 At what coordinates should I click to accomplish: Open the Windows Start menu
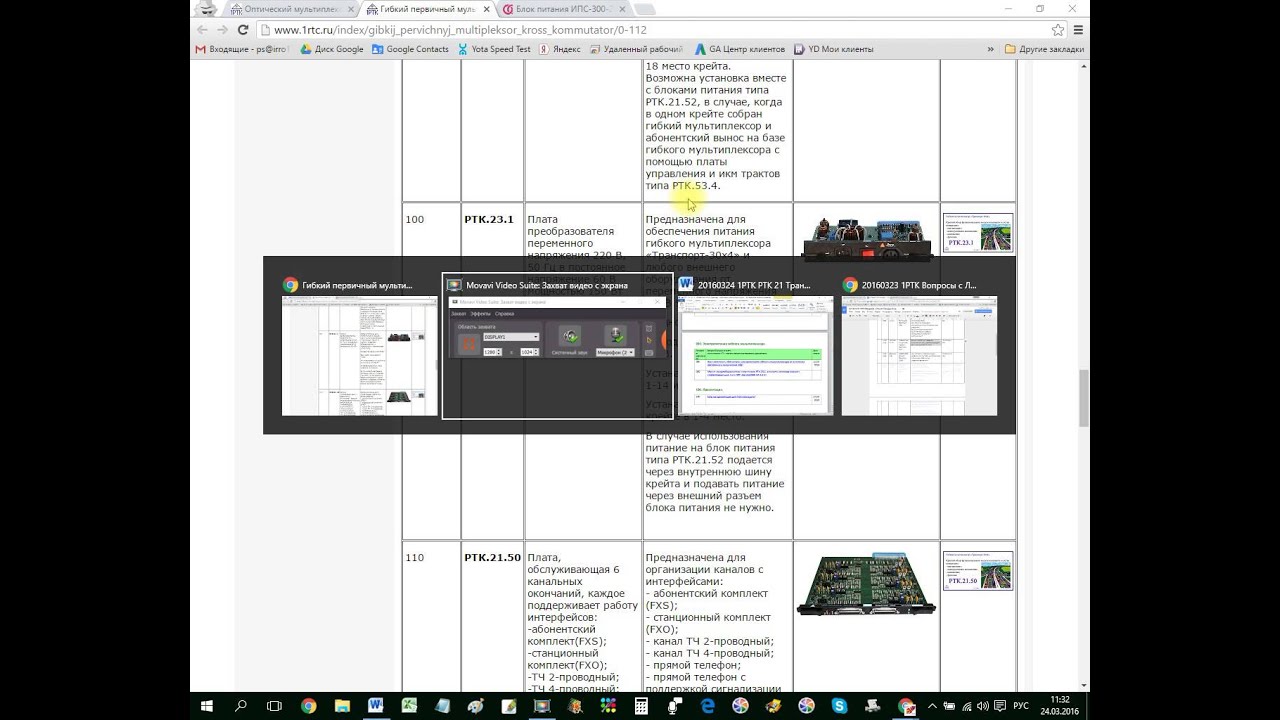tap(205, 706)
